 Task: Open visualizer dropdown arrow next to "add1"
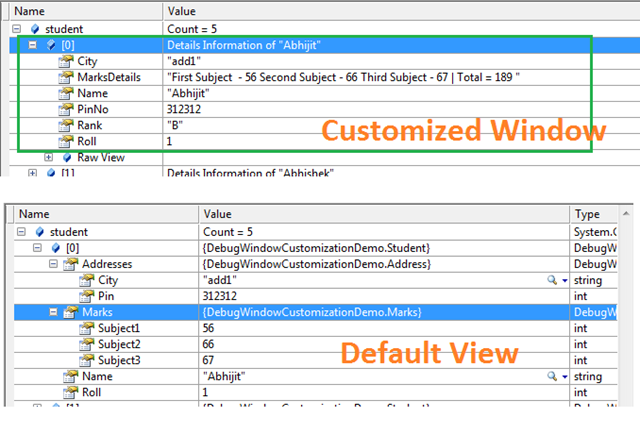point(564,282)
